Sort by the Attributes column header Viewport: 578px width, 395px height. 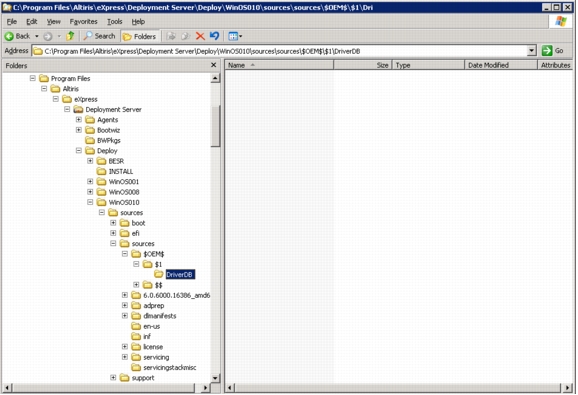pyautogui.click(x=555, y=65)
